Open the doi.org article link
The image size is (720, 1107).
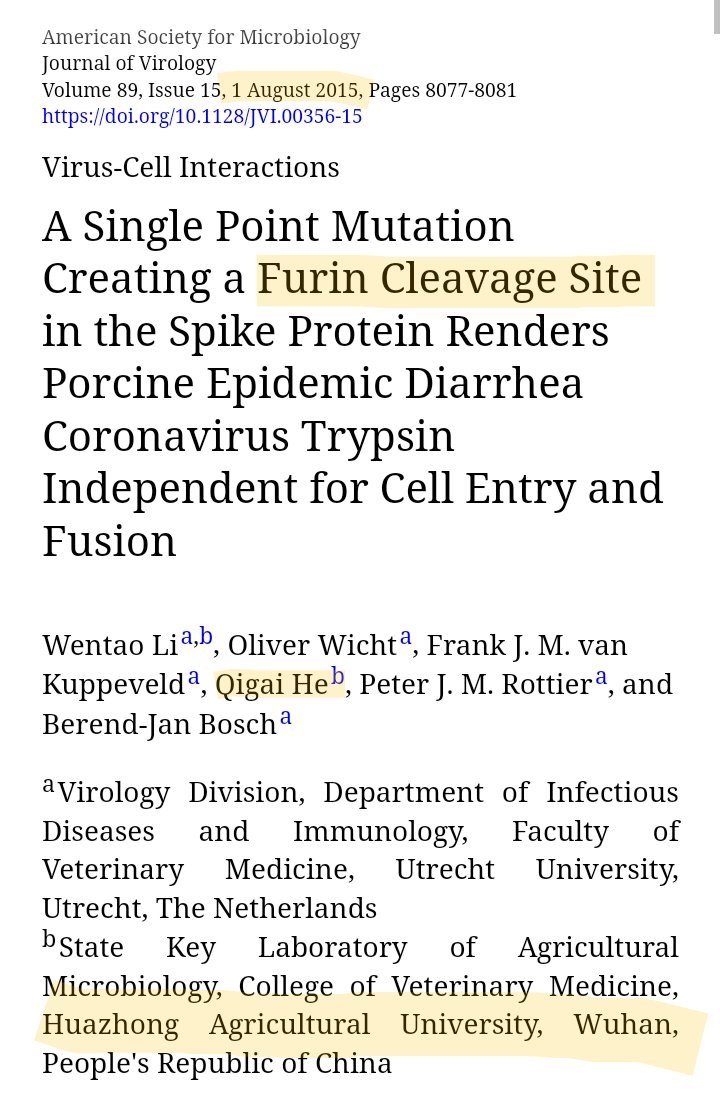(x=201, y=116)
